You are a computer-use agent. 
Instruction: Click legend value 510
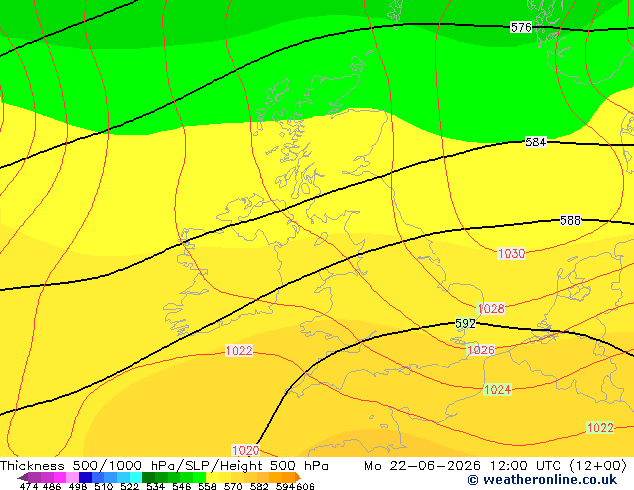pyautogui.click(x=104, y=486)
